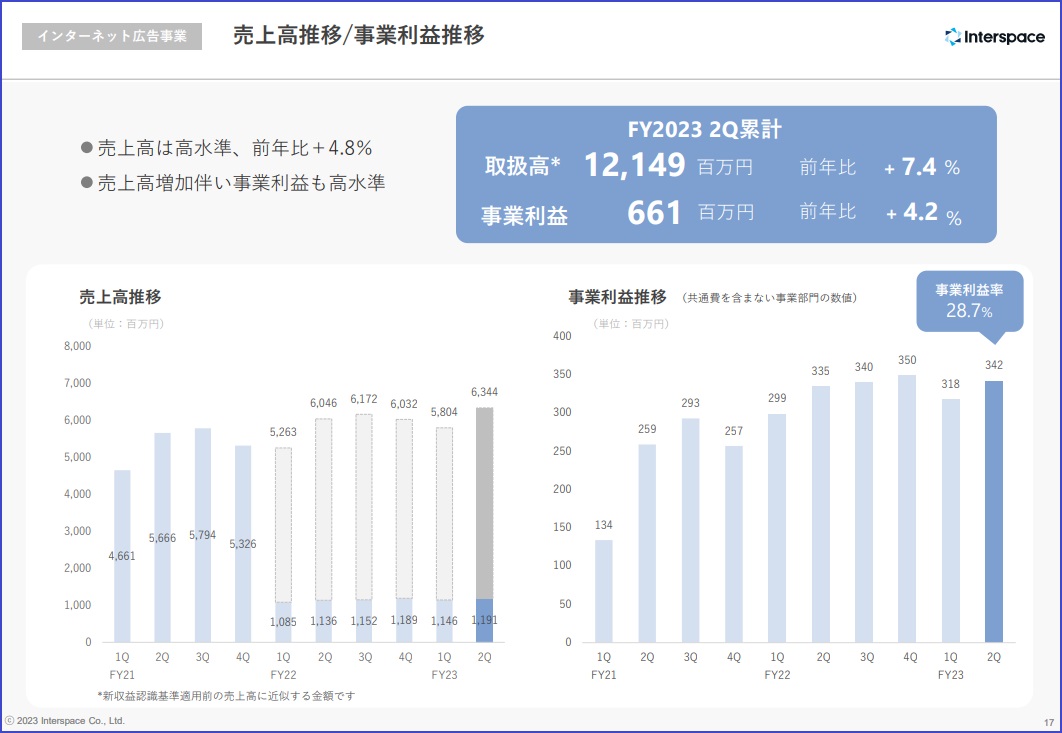The image size is (1062, 733).
Task: Click the dotted 6,172 sales bar
Action: [x=364, y=505]
